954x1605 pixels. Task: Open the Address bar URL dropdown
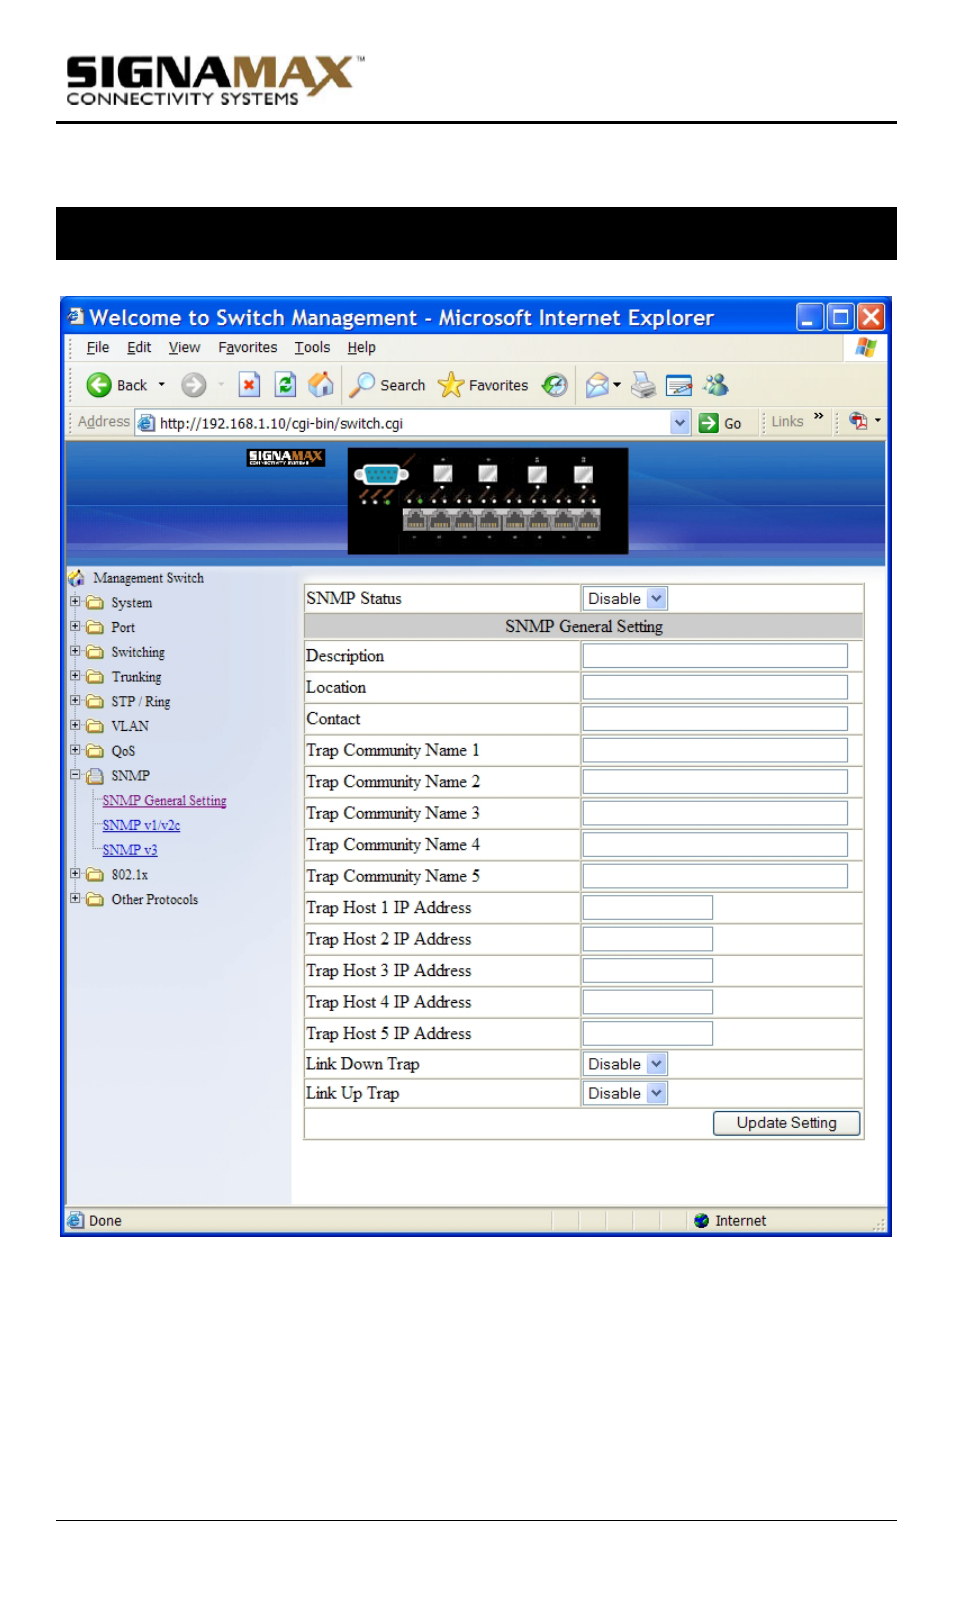[x=680, y=423]
